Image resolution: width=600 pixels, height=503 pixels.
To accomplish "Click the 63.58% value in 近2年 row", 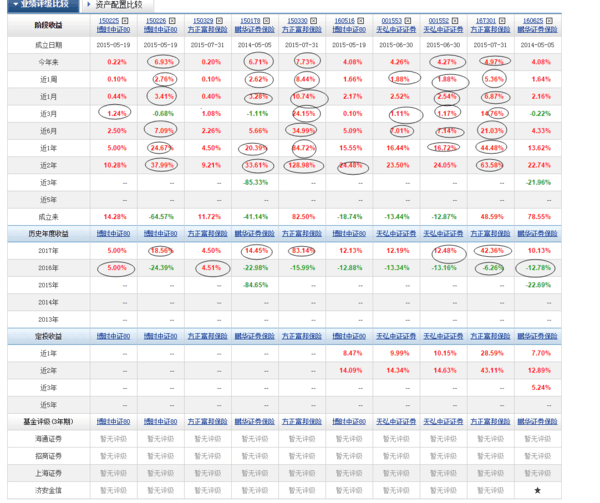I will 492,165.
